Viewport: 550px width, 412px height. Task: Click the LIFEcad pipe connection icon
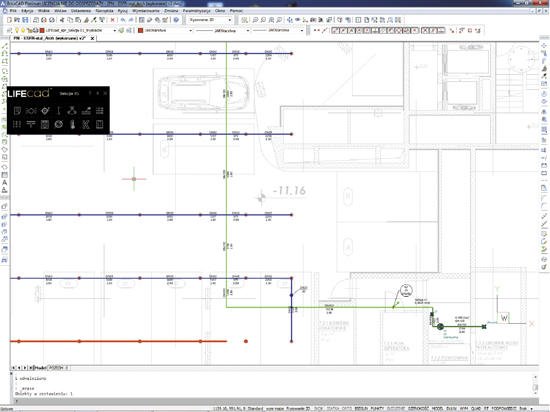coord(31,111)
